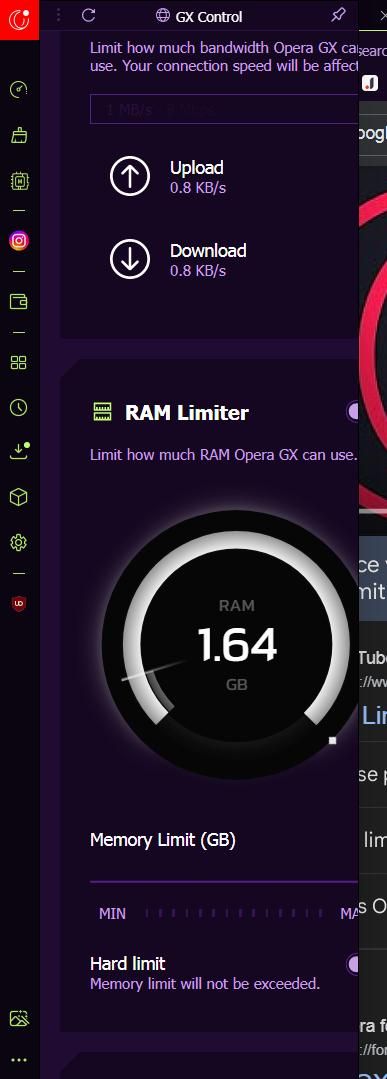The height and width of the screenshot is (1079, 387).
Task: Pin the GX Control panel
Action: (338, 15)
